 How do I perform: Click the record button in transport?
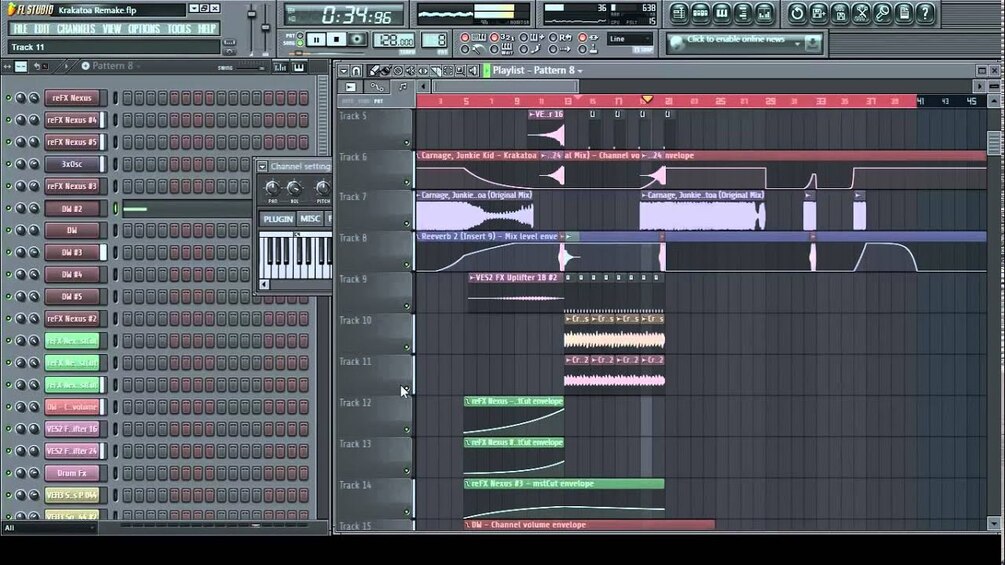pos(357,40)
